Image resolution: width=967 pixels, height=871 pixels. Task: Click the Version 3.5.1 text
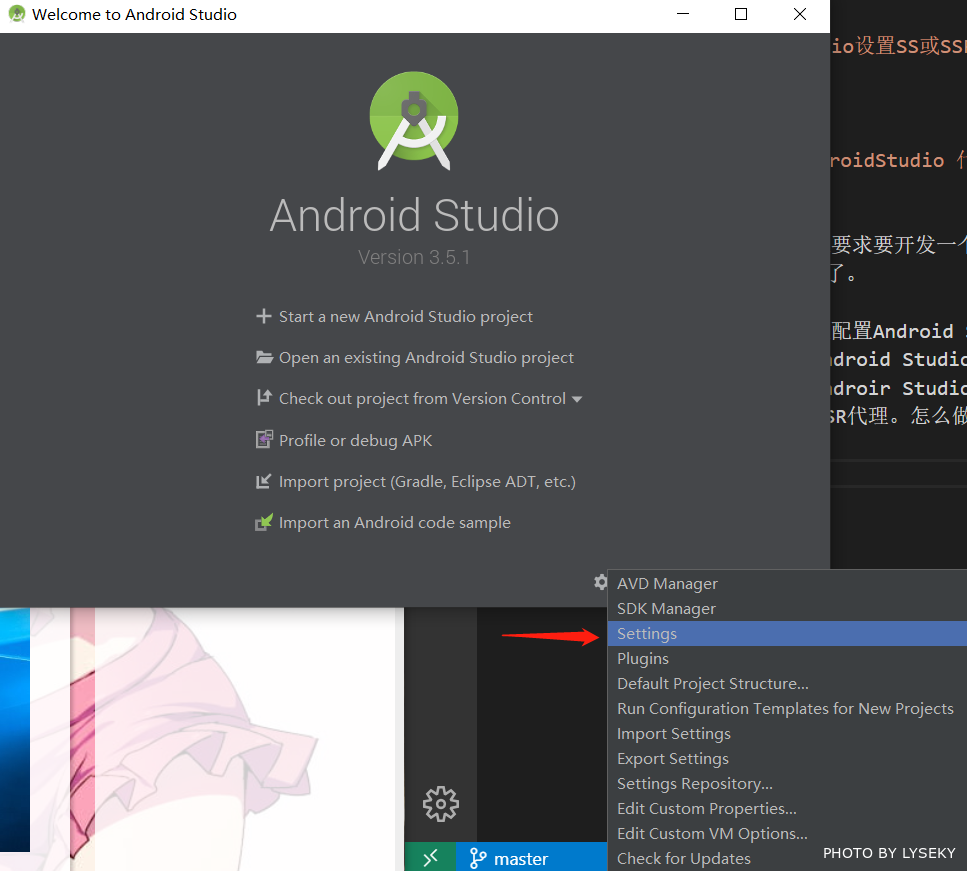point(414,257)
